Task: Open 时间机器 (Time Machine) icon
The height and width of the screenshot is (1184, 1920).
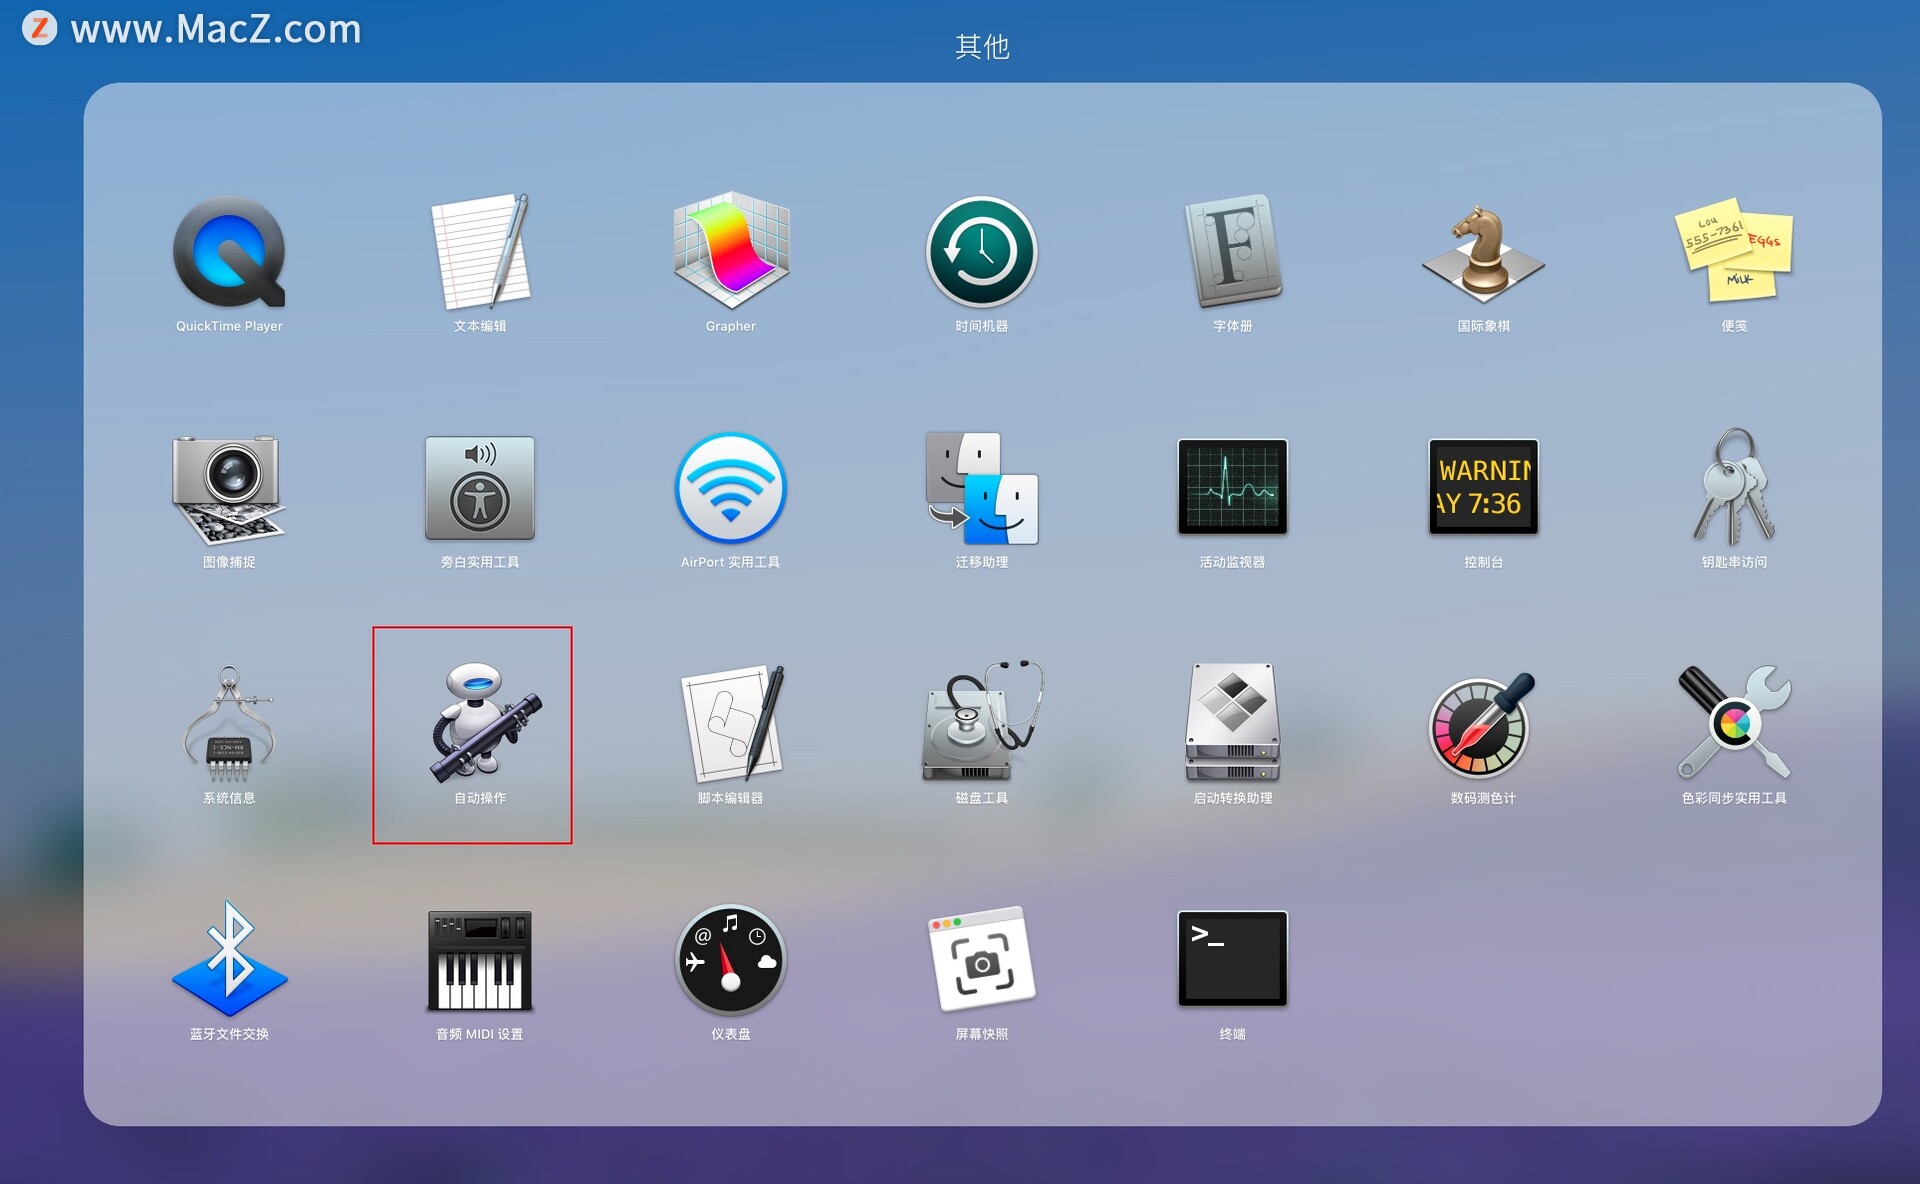Action: point(981,252)
